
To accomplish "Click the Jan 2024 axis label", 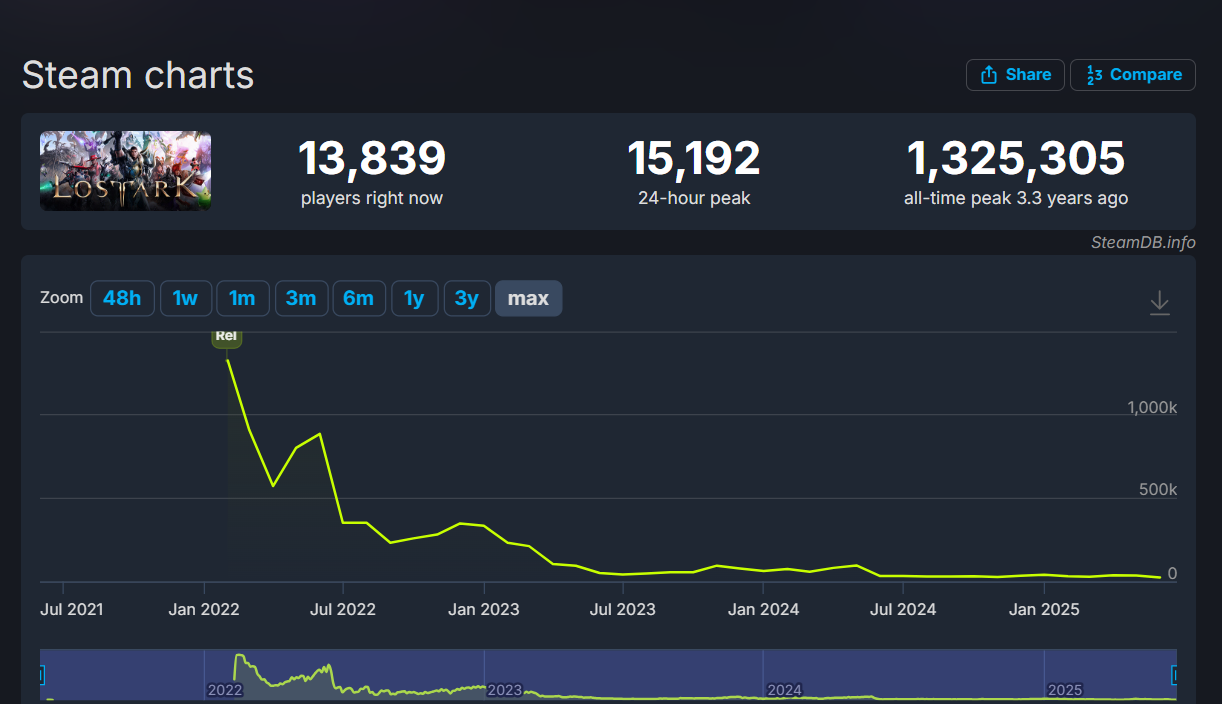I will (x=764, y=609).
